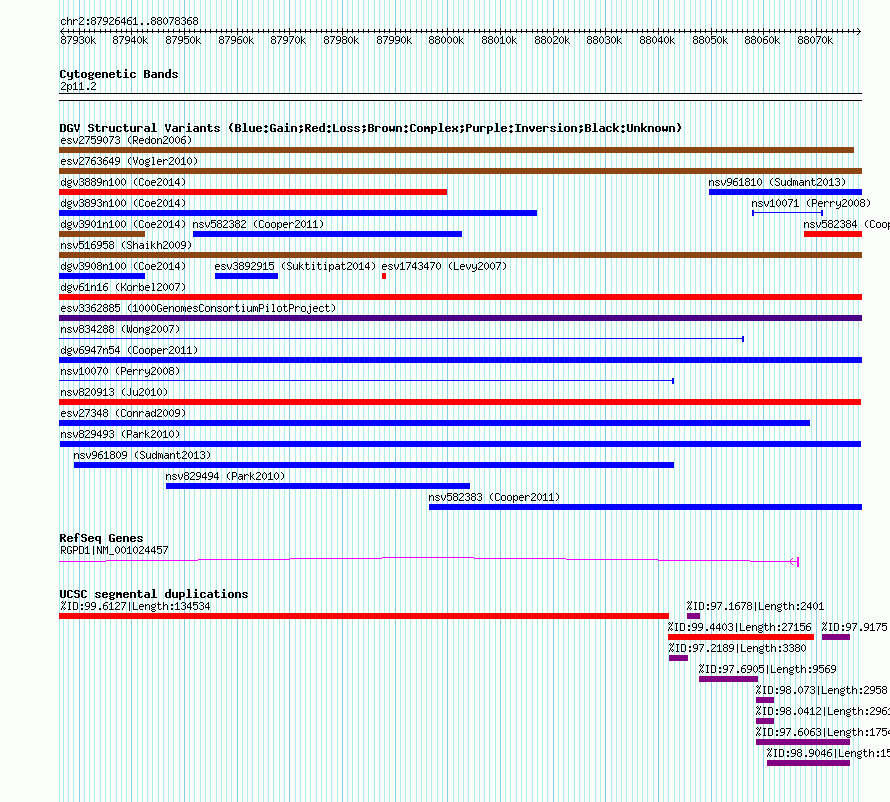Click esv1743470 (Levy2007) variant label
The height and width of the screenshot is (802, 890).
click(x=444, y=266)
